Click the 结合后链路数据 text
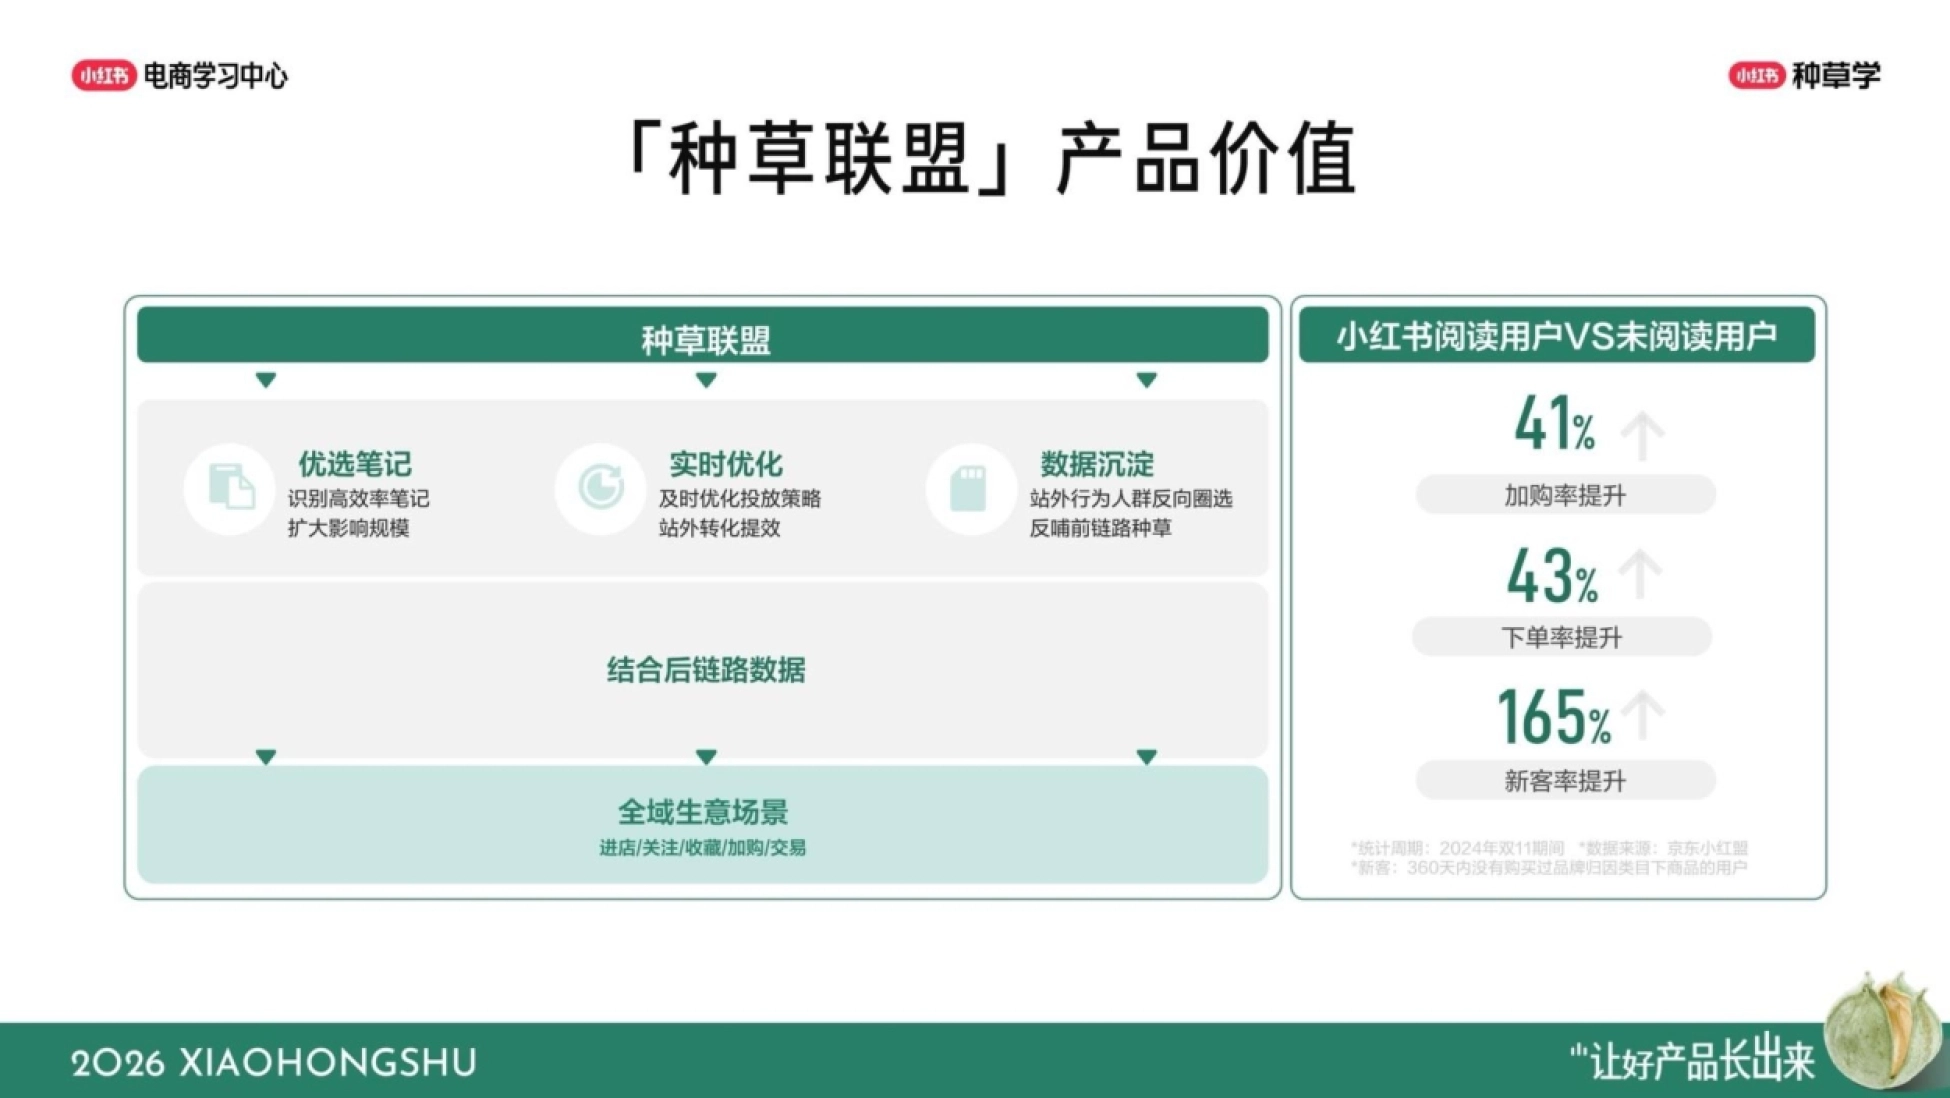 [x=706, y=670]
